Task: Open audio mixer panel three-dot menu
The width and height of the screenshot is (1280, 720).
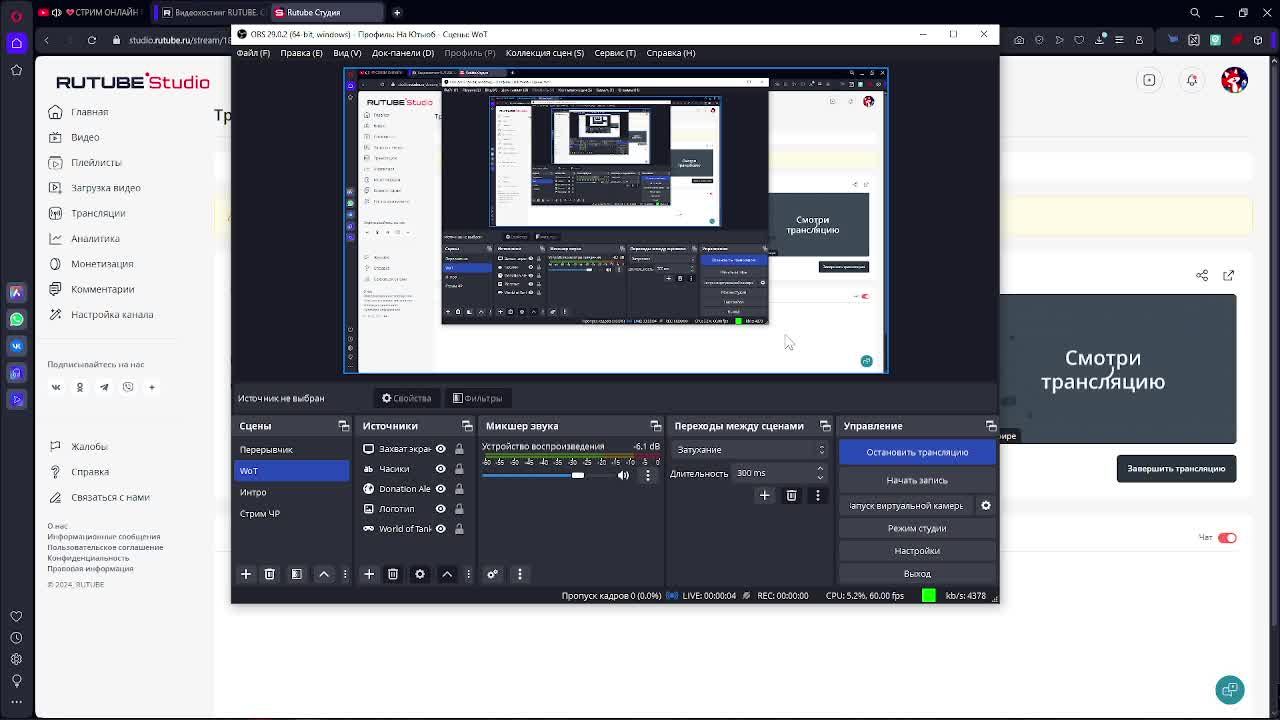Action: 520,574
